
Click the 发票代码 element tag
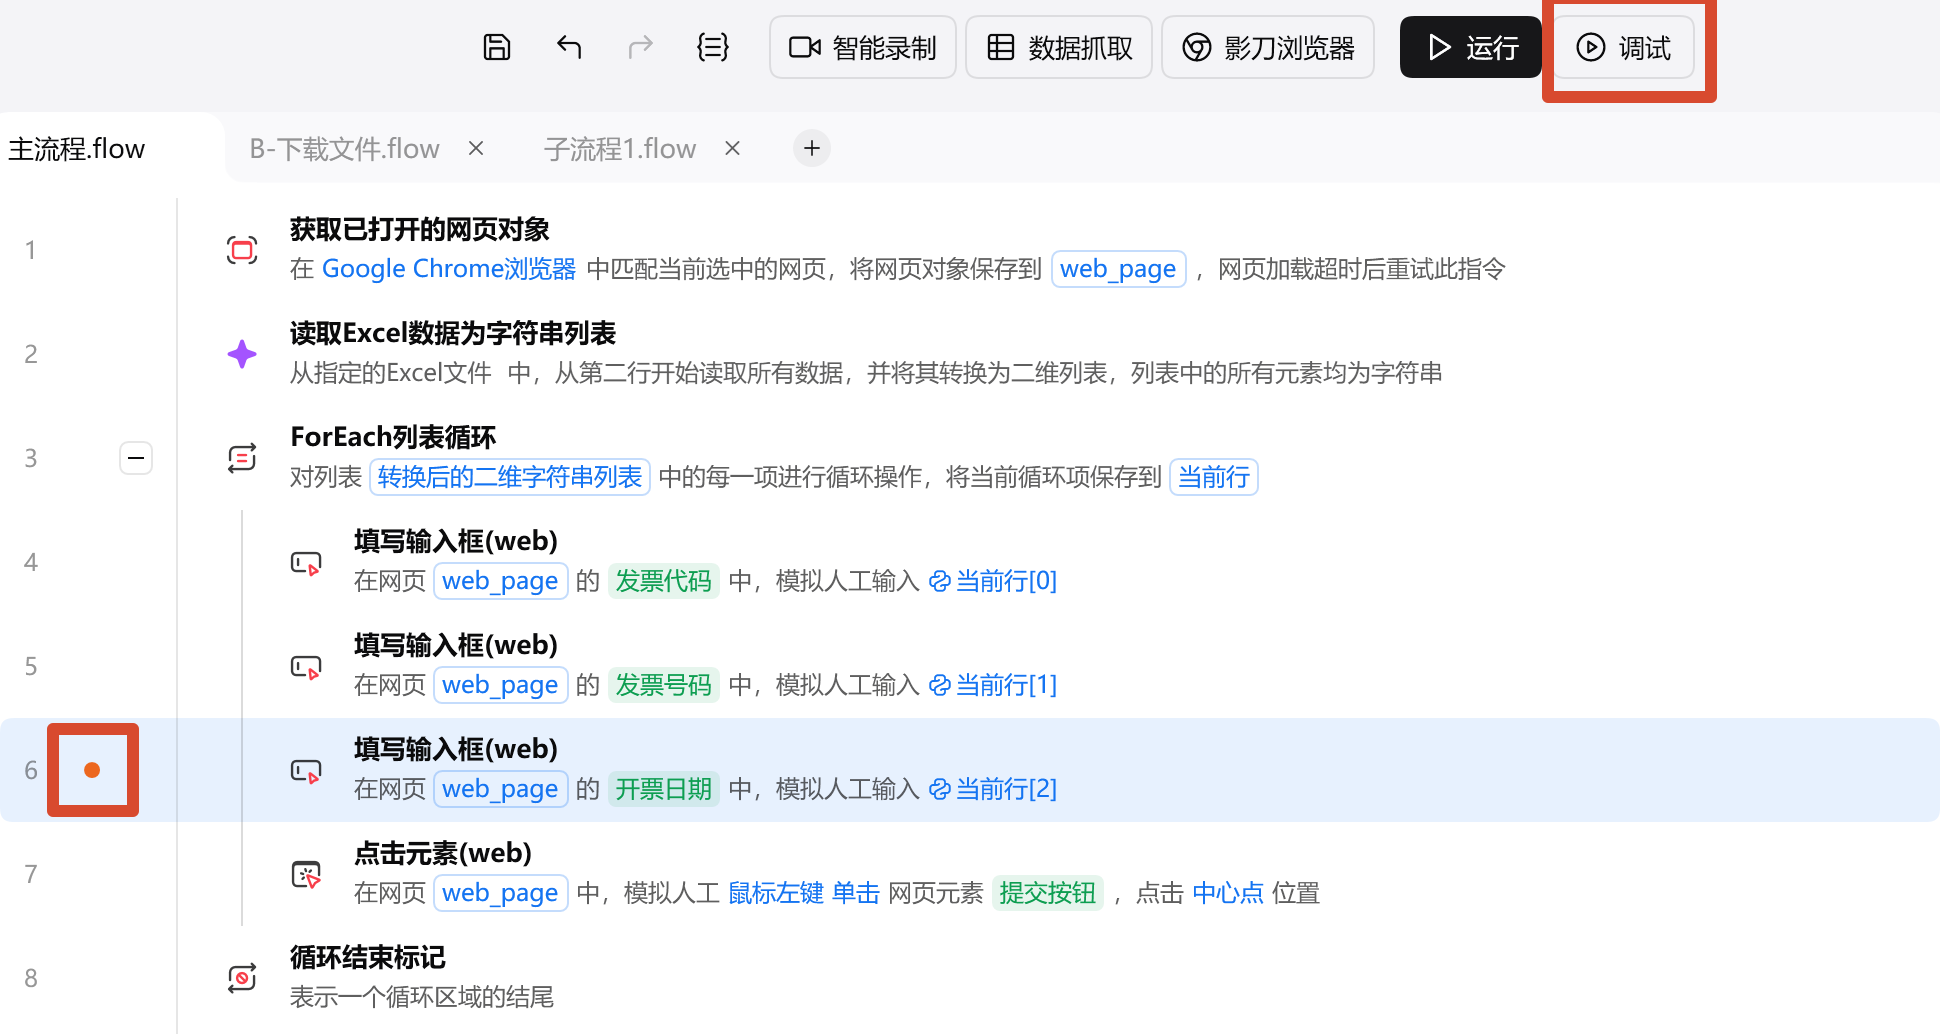click(664, 581)
